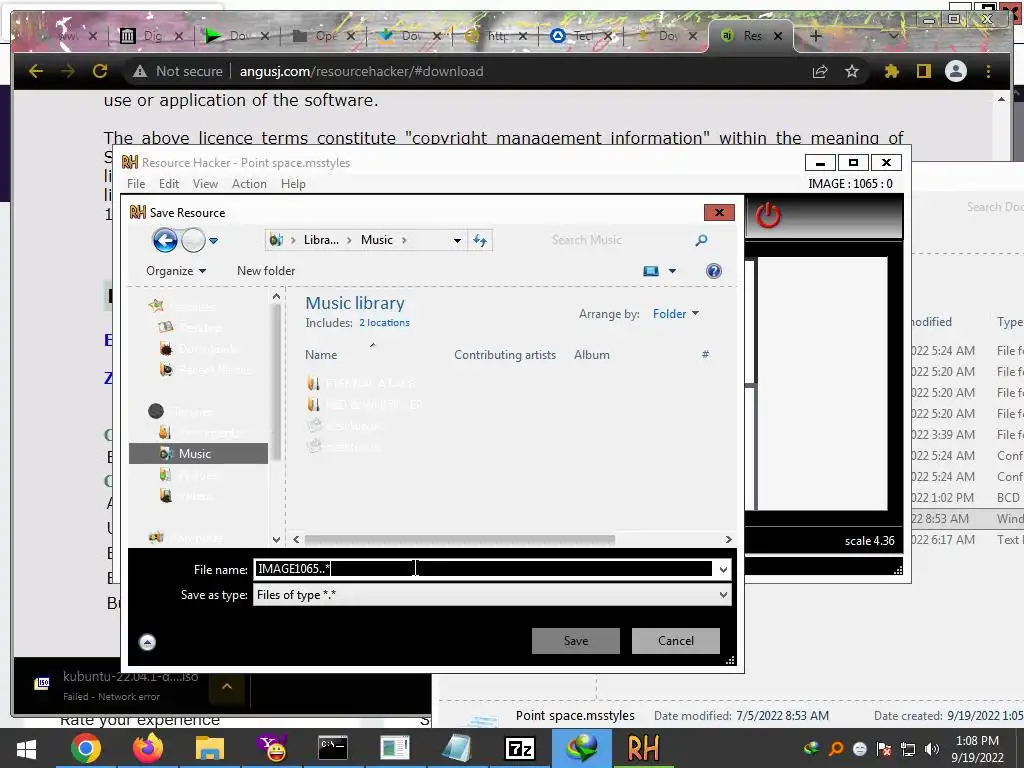The height and width of the screenshot is (768, 1024).
Task: Reload the Chrome page
Action: (x=99, y=71)
